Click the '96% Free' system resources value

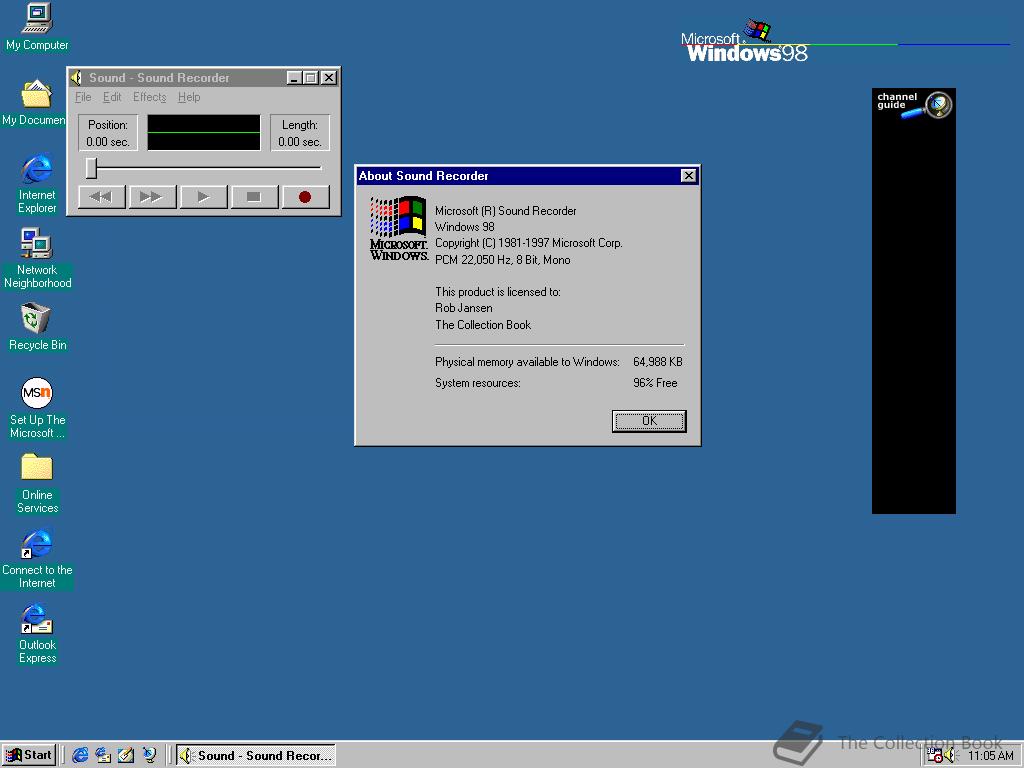(x=655, y=383)
